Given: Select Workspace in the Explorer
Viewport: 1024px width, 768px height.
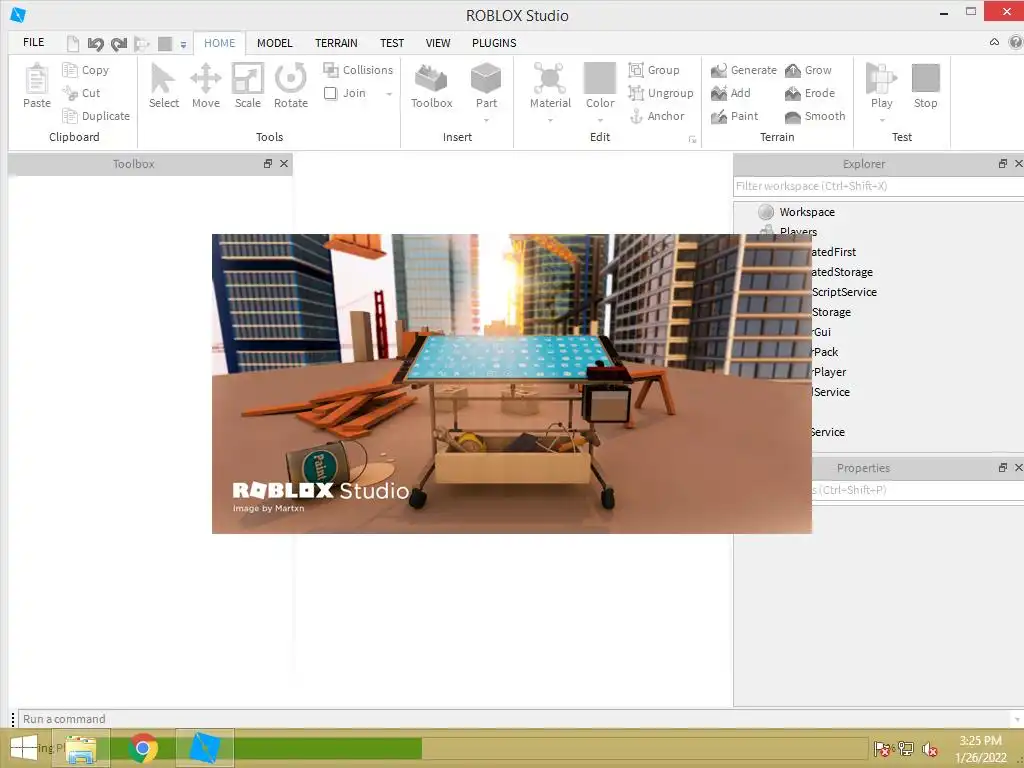Looking at the screenshot, I should 807,212.
